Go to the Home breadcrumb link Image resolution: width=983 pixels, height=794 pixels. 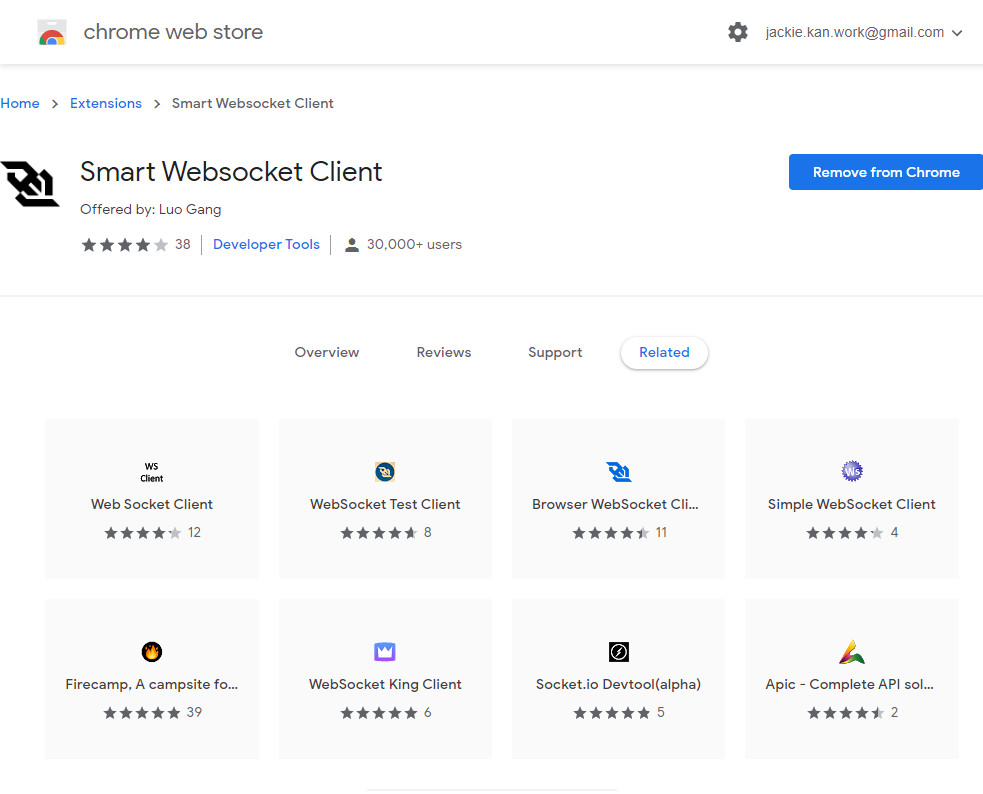click(20, 103)
